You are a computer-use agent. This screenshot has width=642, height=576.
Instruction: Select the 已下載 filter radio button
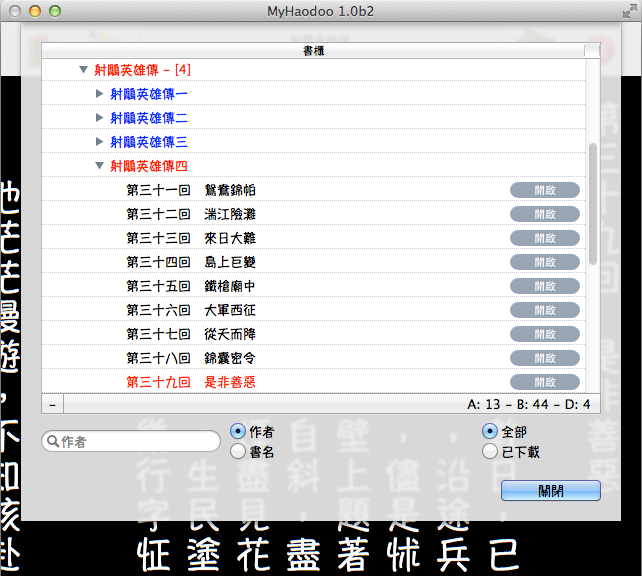pos(490,452)
